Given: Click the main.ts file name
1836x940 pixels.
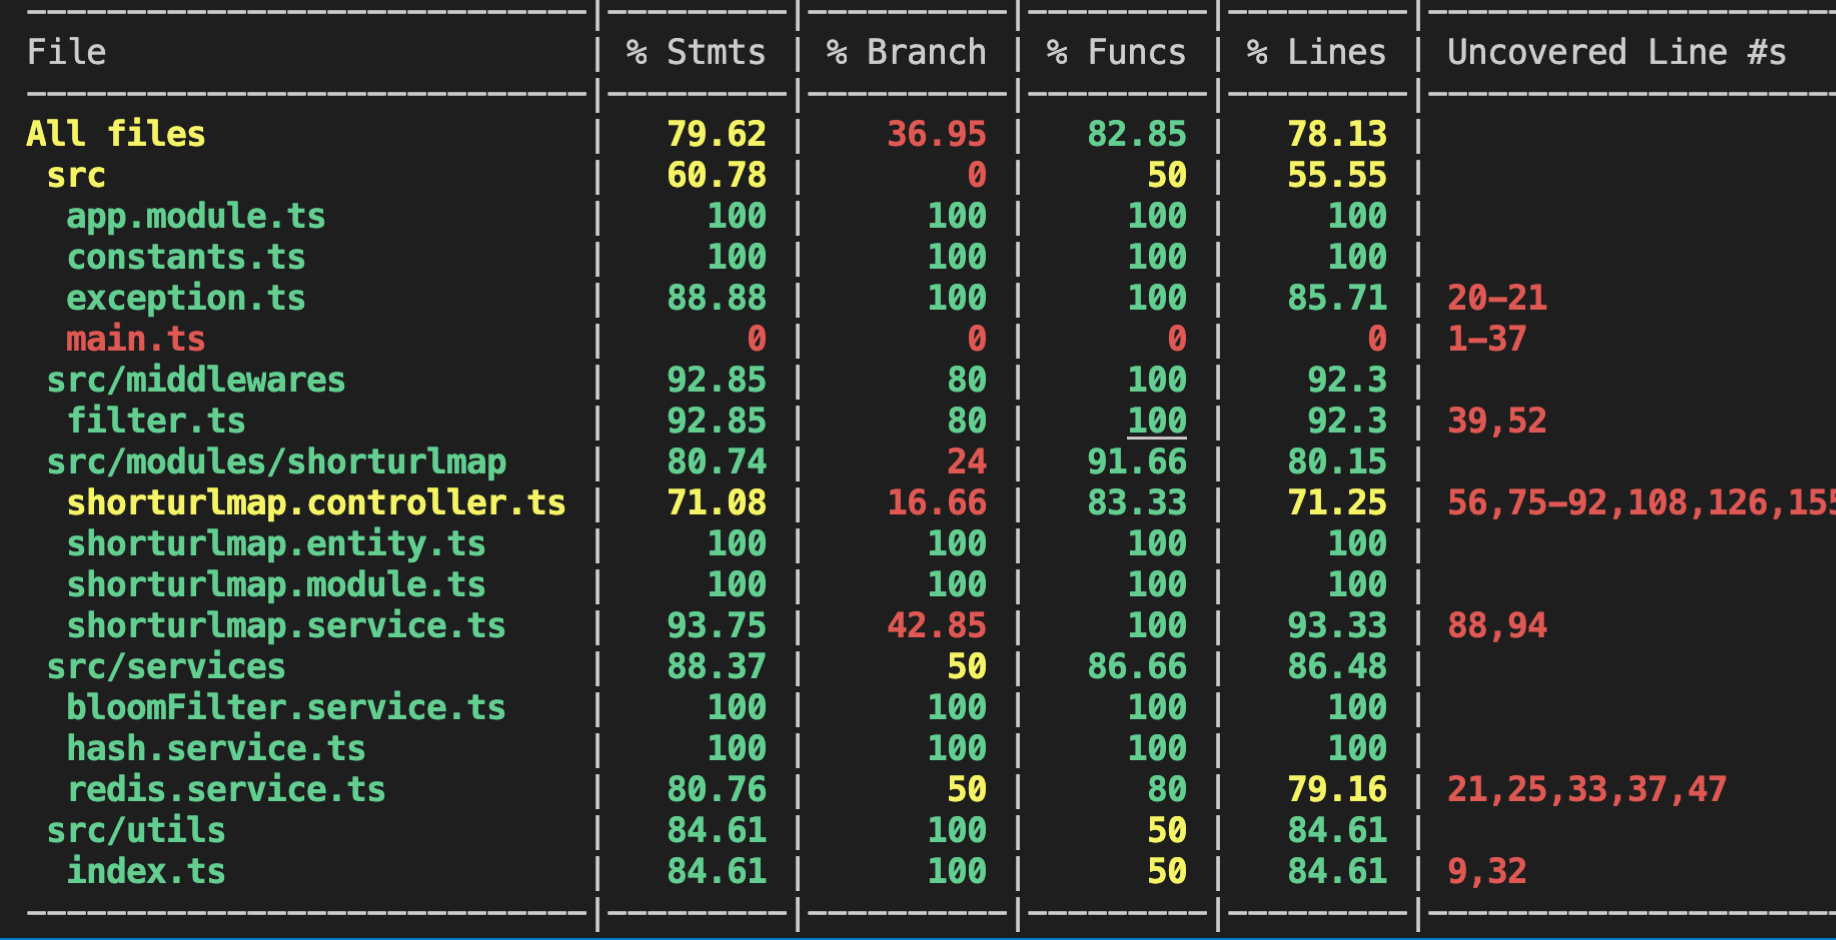Looking at the screenshot, I should click(x=135, y=339).
